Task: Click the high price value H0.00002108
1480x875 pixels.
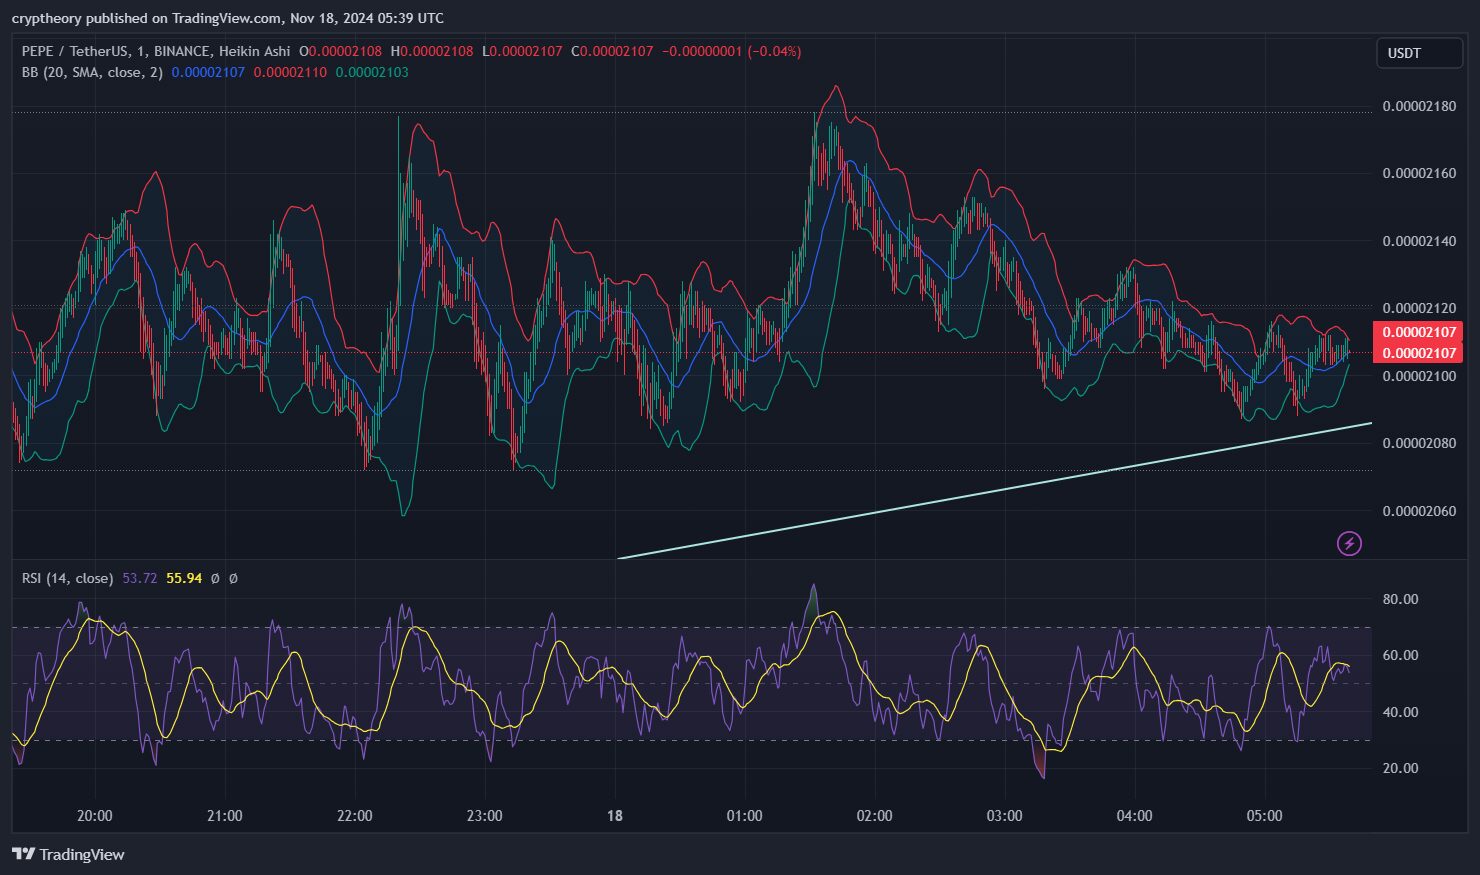Action: coord(432,51)
